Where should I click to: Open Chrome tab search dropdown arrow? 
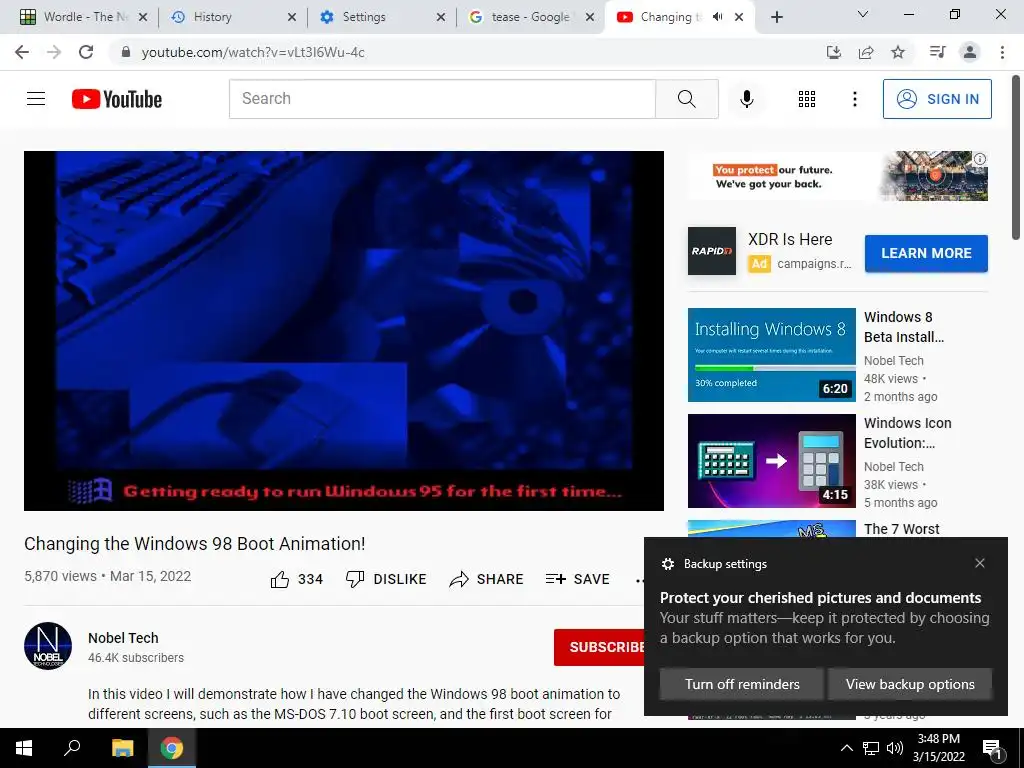863,14
